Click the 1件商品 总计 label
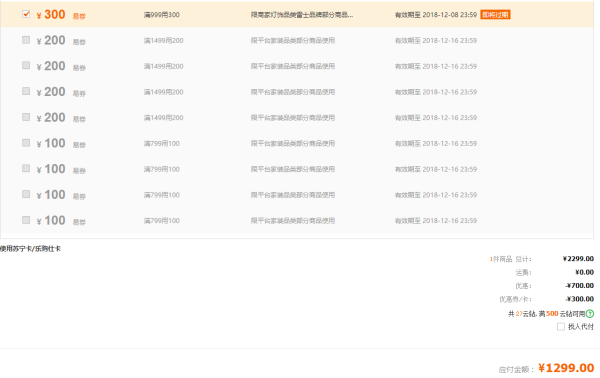The image size is (600, 378). [x=510, y=259]
